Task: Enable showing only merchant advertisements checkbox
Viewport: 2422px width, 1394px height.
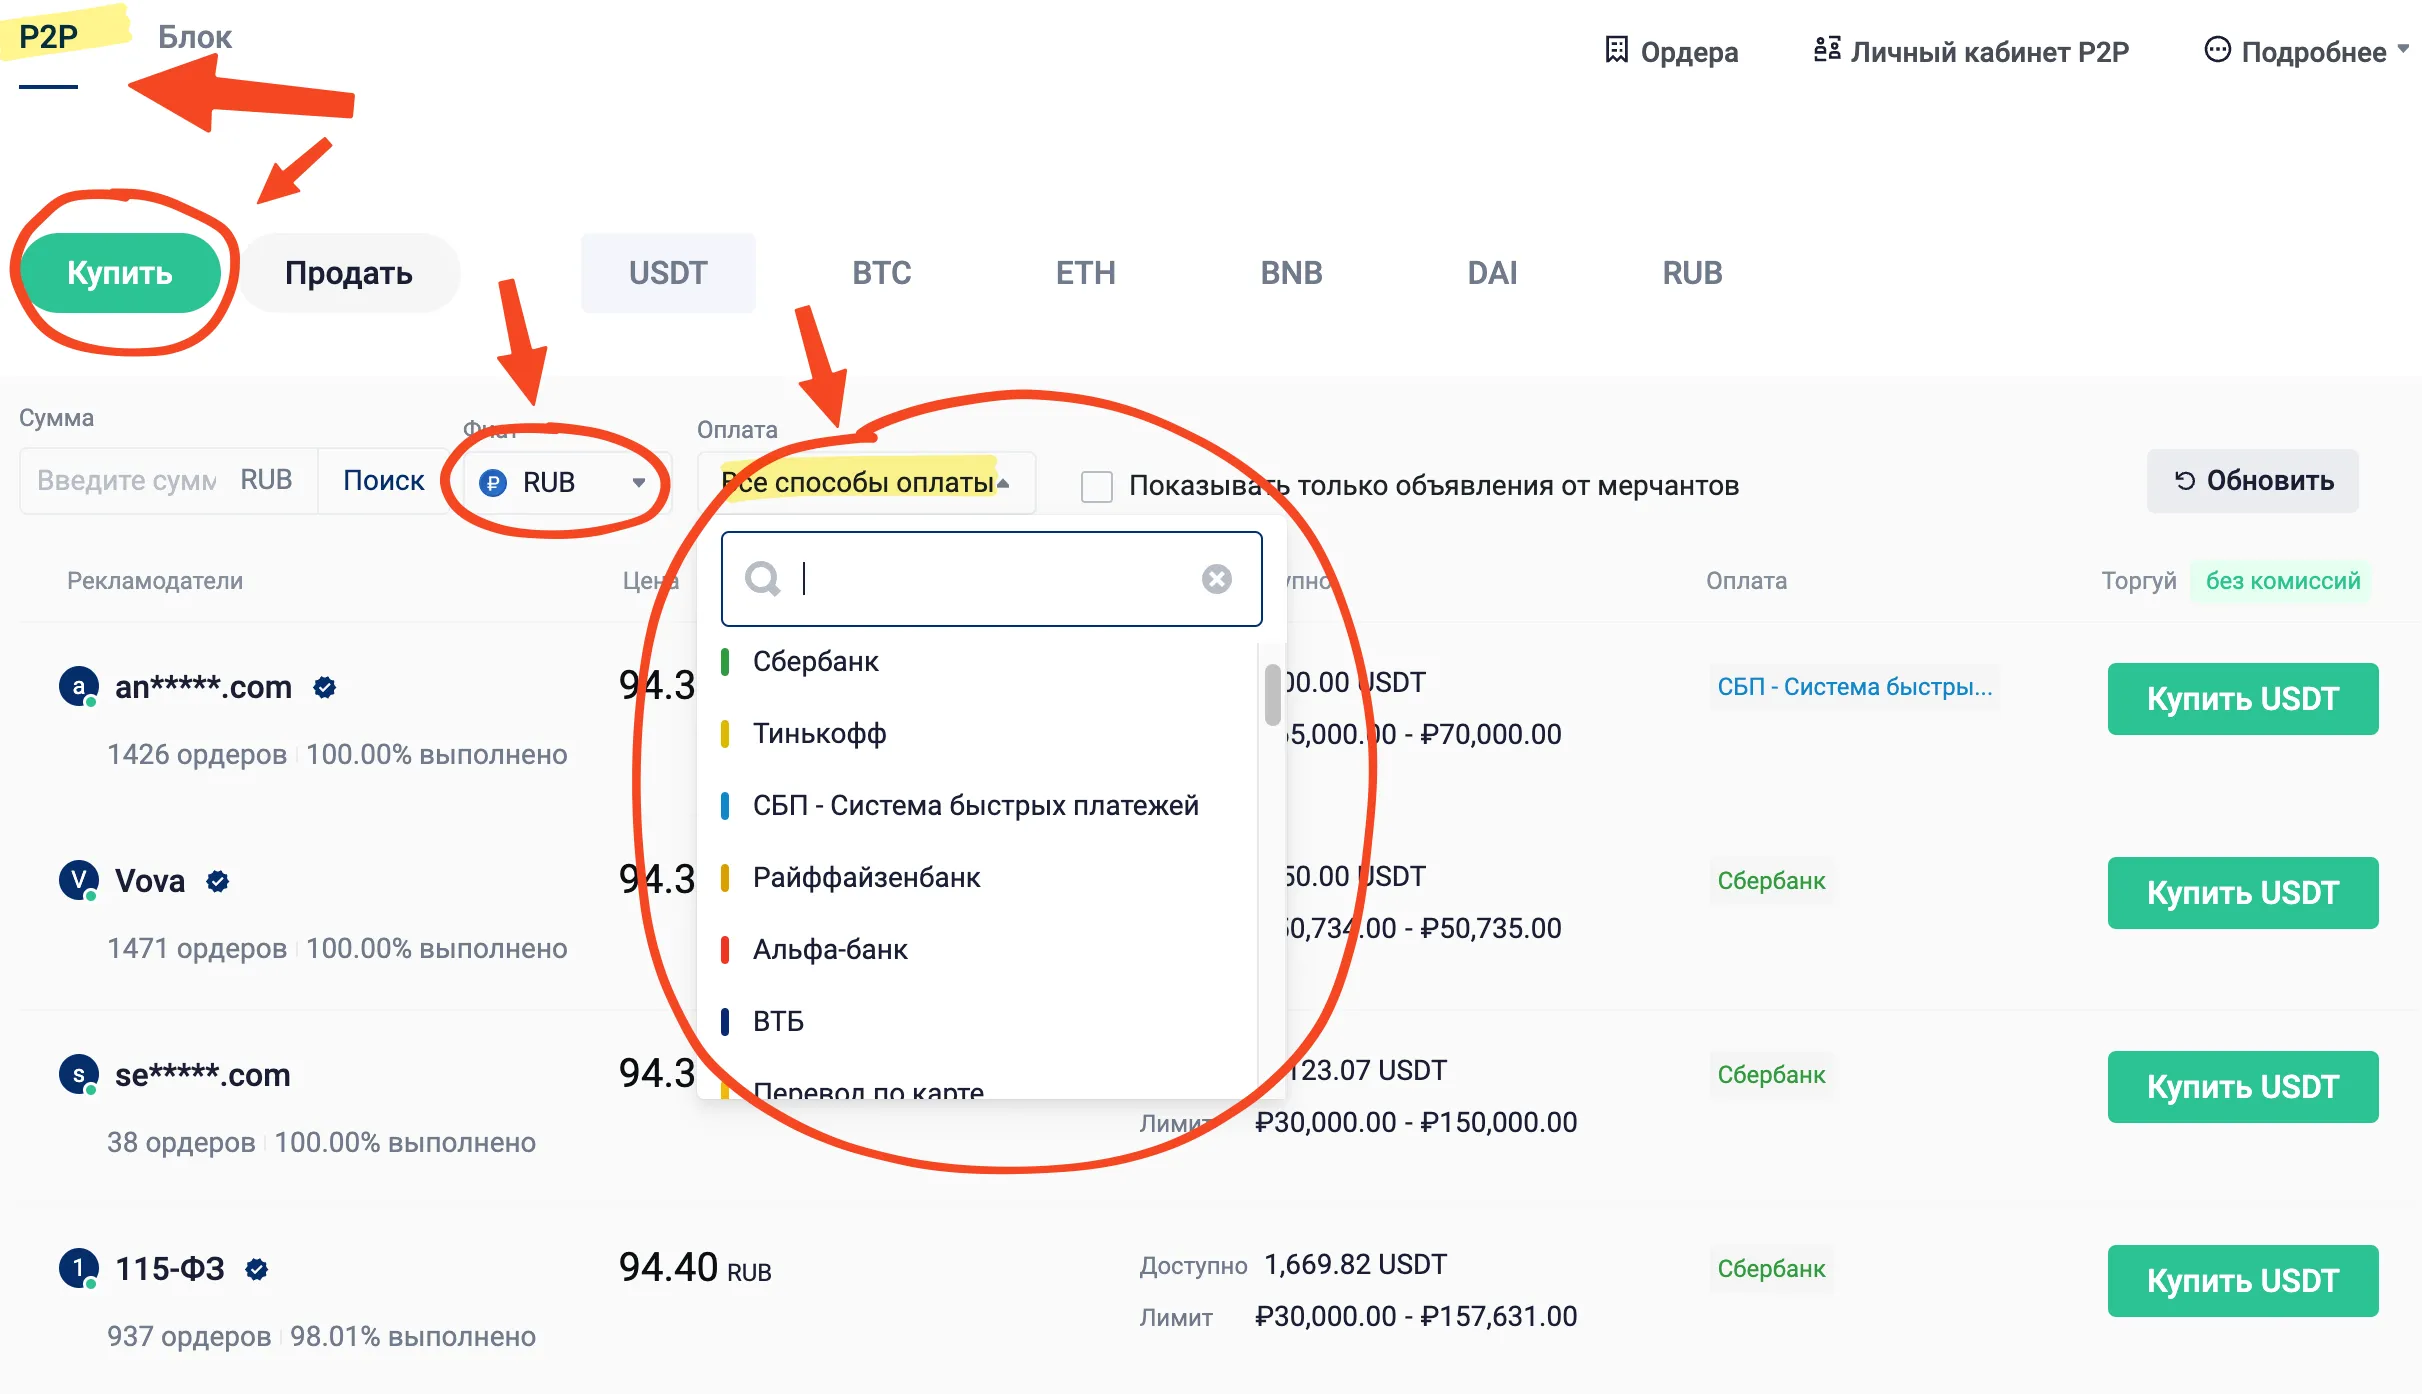Action: 1097,486
